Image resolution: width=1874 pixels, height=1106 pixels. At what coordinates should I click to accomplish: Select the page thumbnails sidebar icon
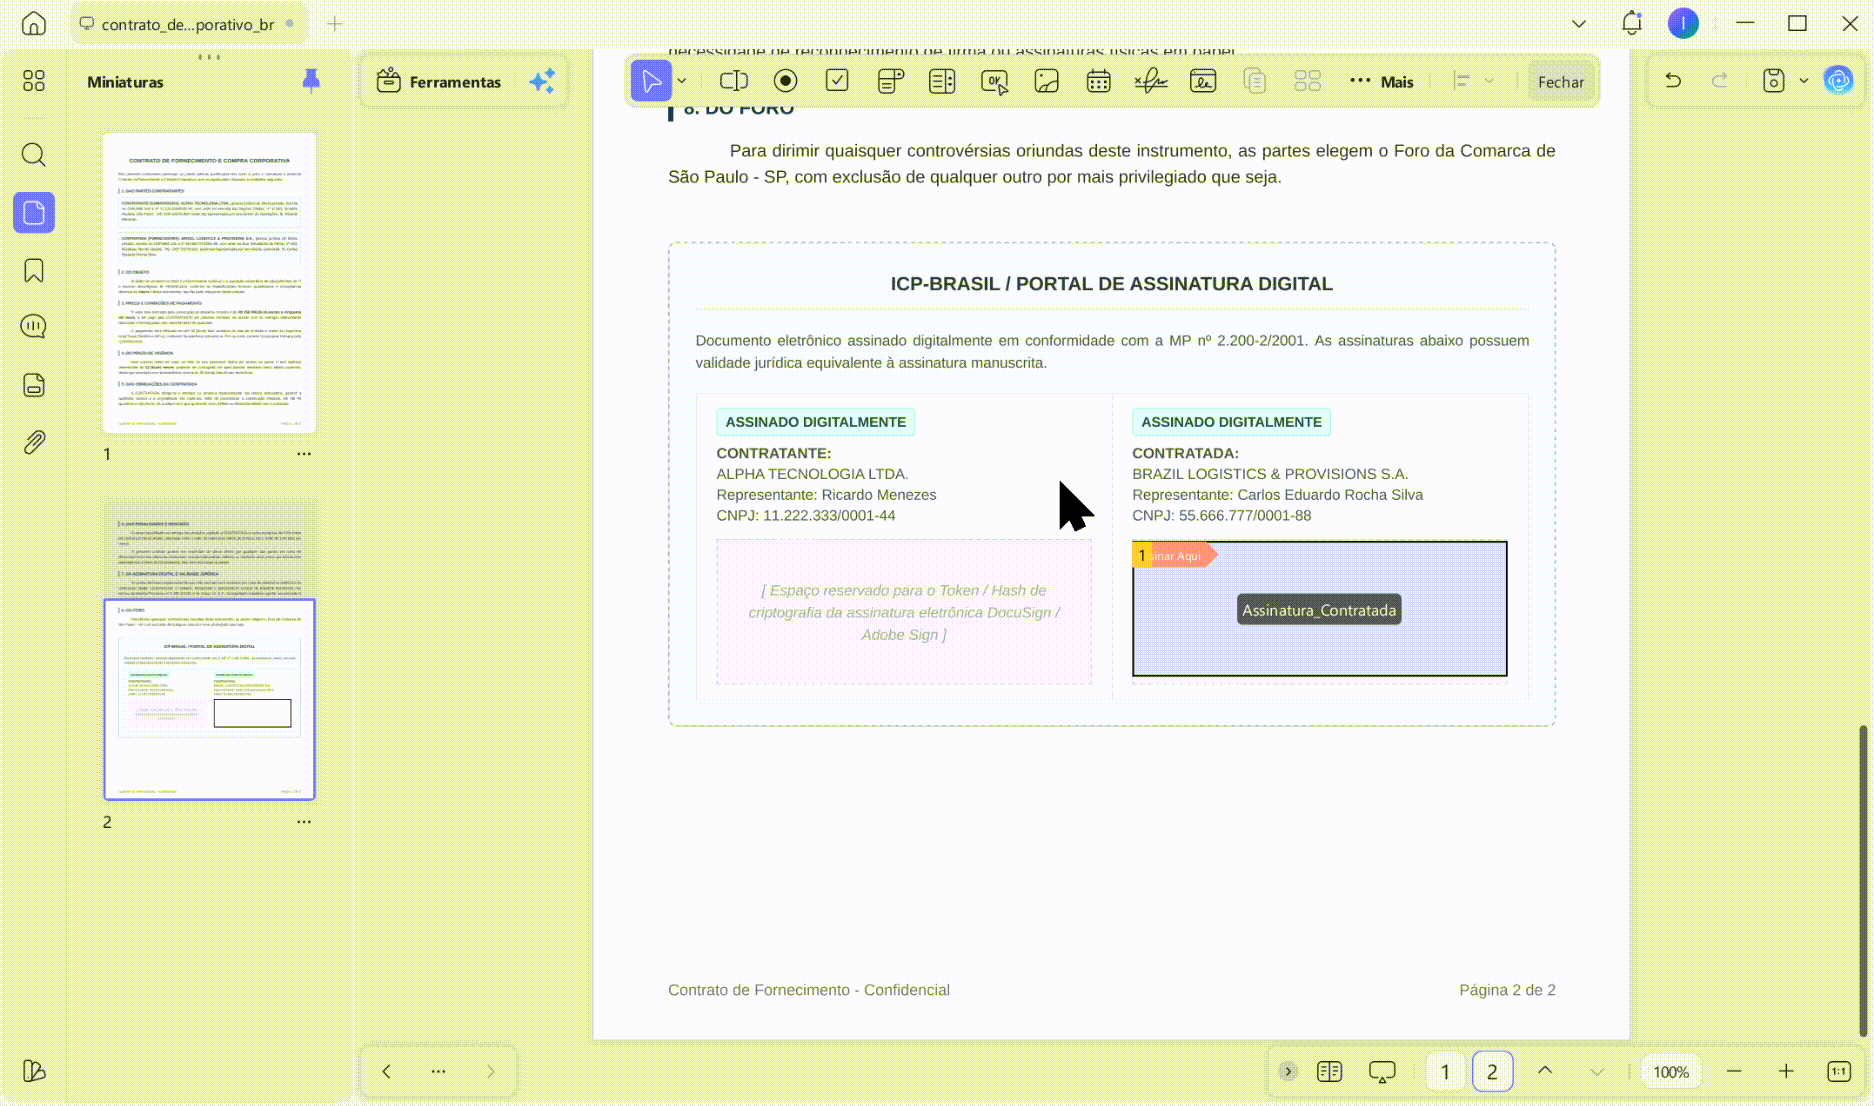[x=34, y=213]
